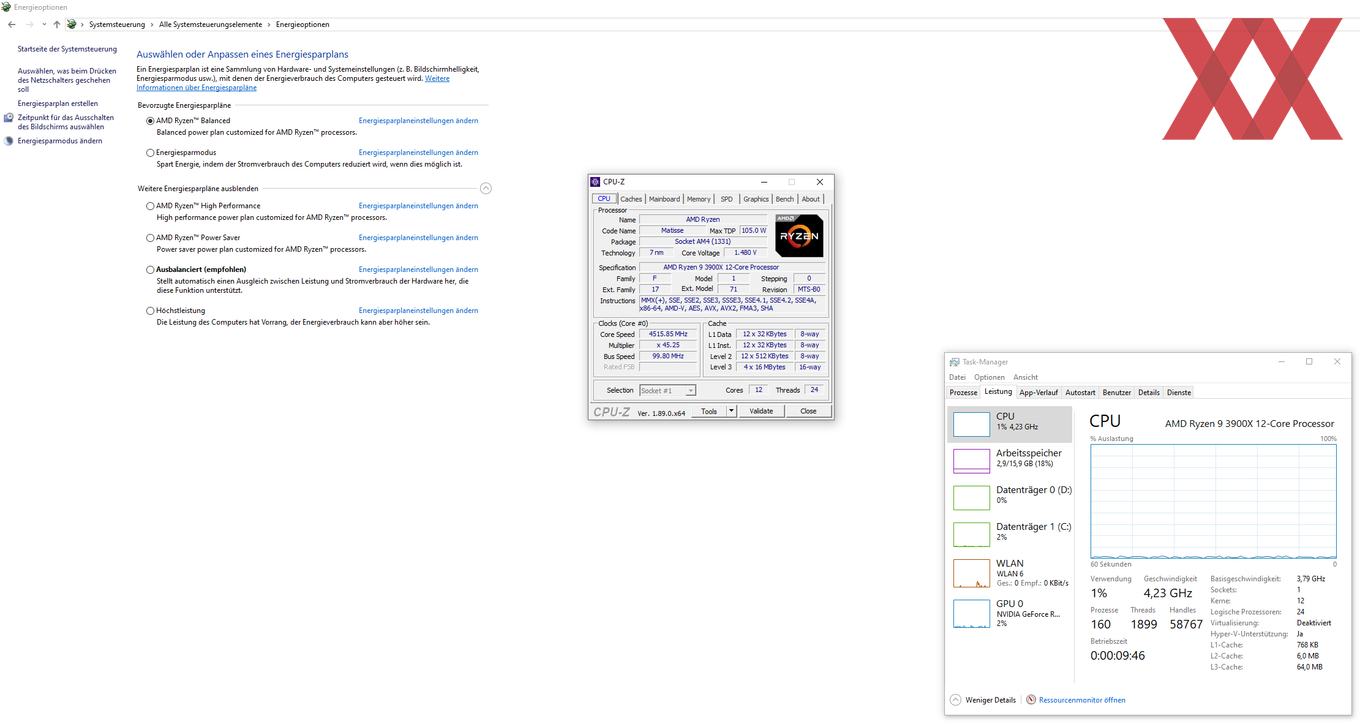Select AMD Ryzen Balanced power plan
This screenshot has height=724, width=1360.
coord(150,121)
